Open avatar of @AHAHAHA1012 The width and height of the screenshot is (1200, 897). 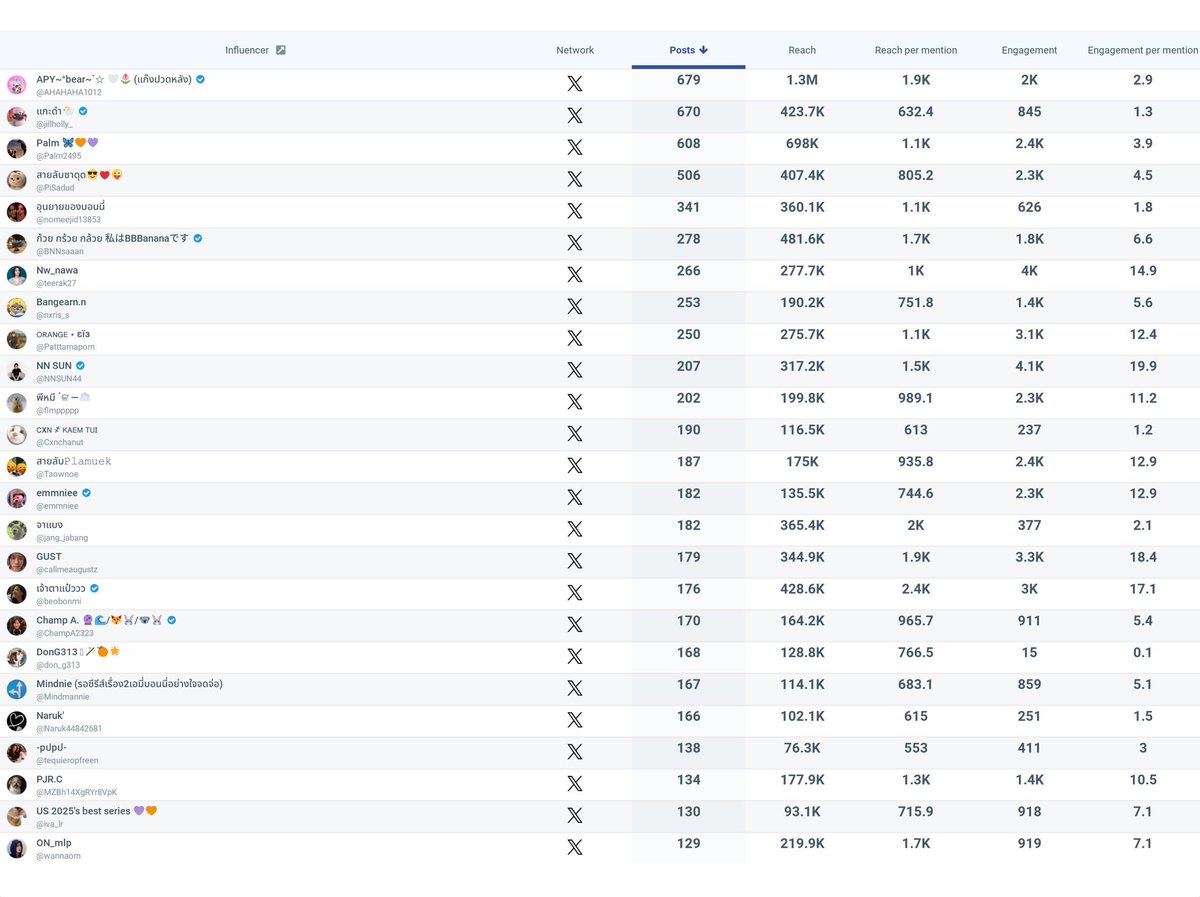pyautogui.click(x=17, y=85)
